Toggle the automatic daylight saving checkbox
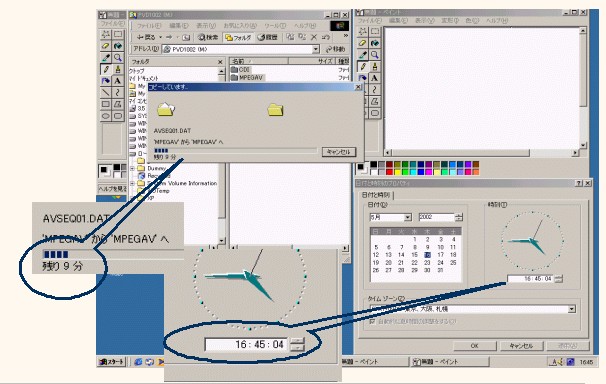 pyautogui.click(x=372, y=321)
